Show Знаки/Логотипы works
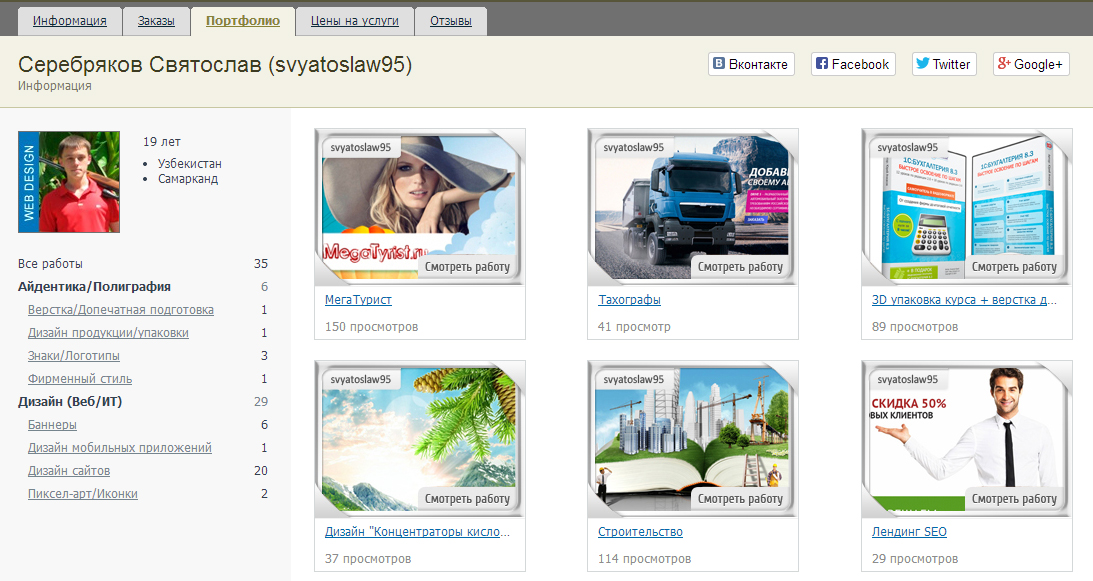 tap(73, 356)
